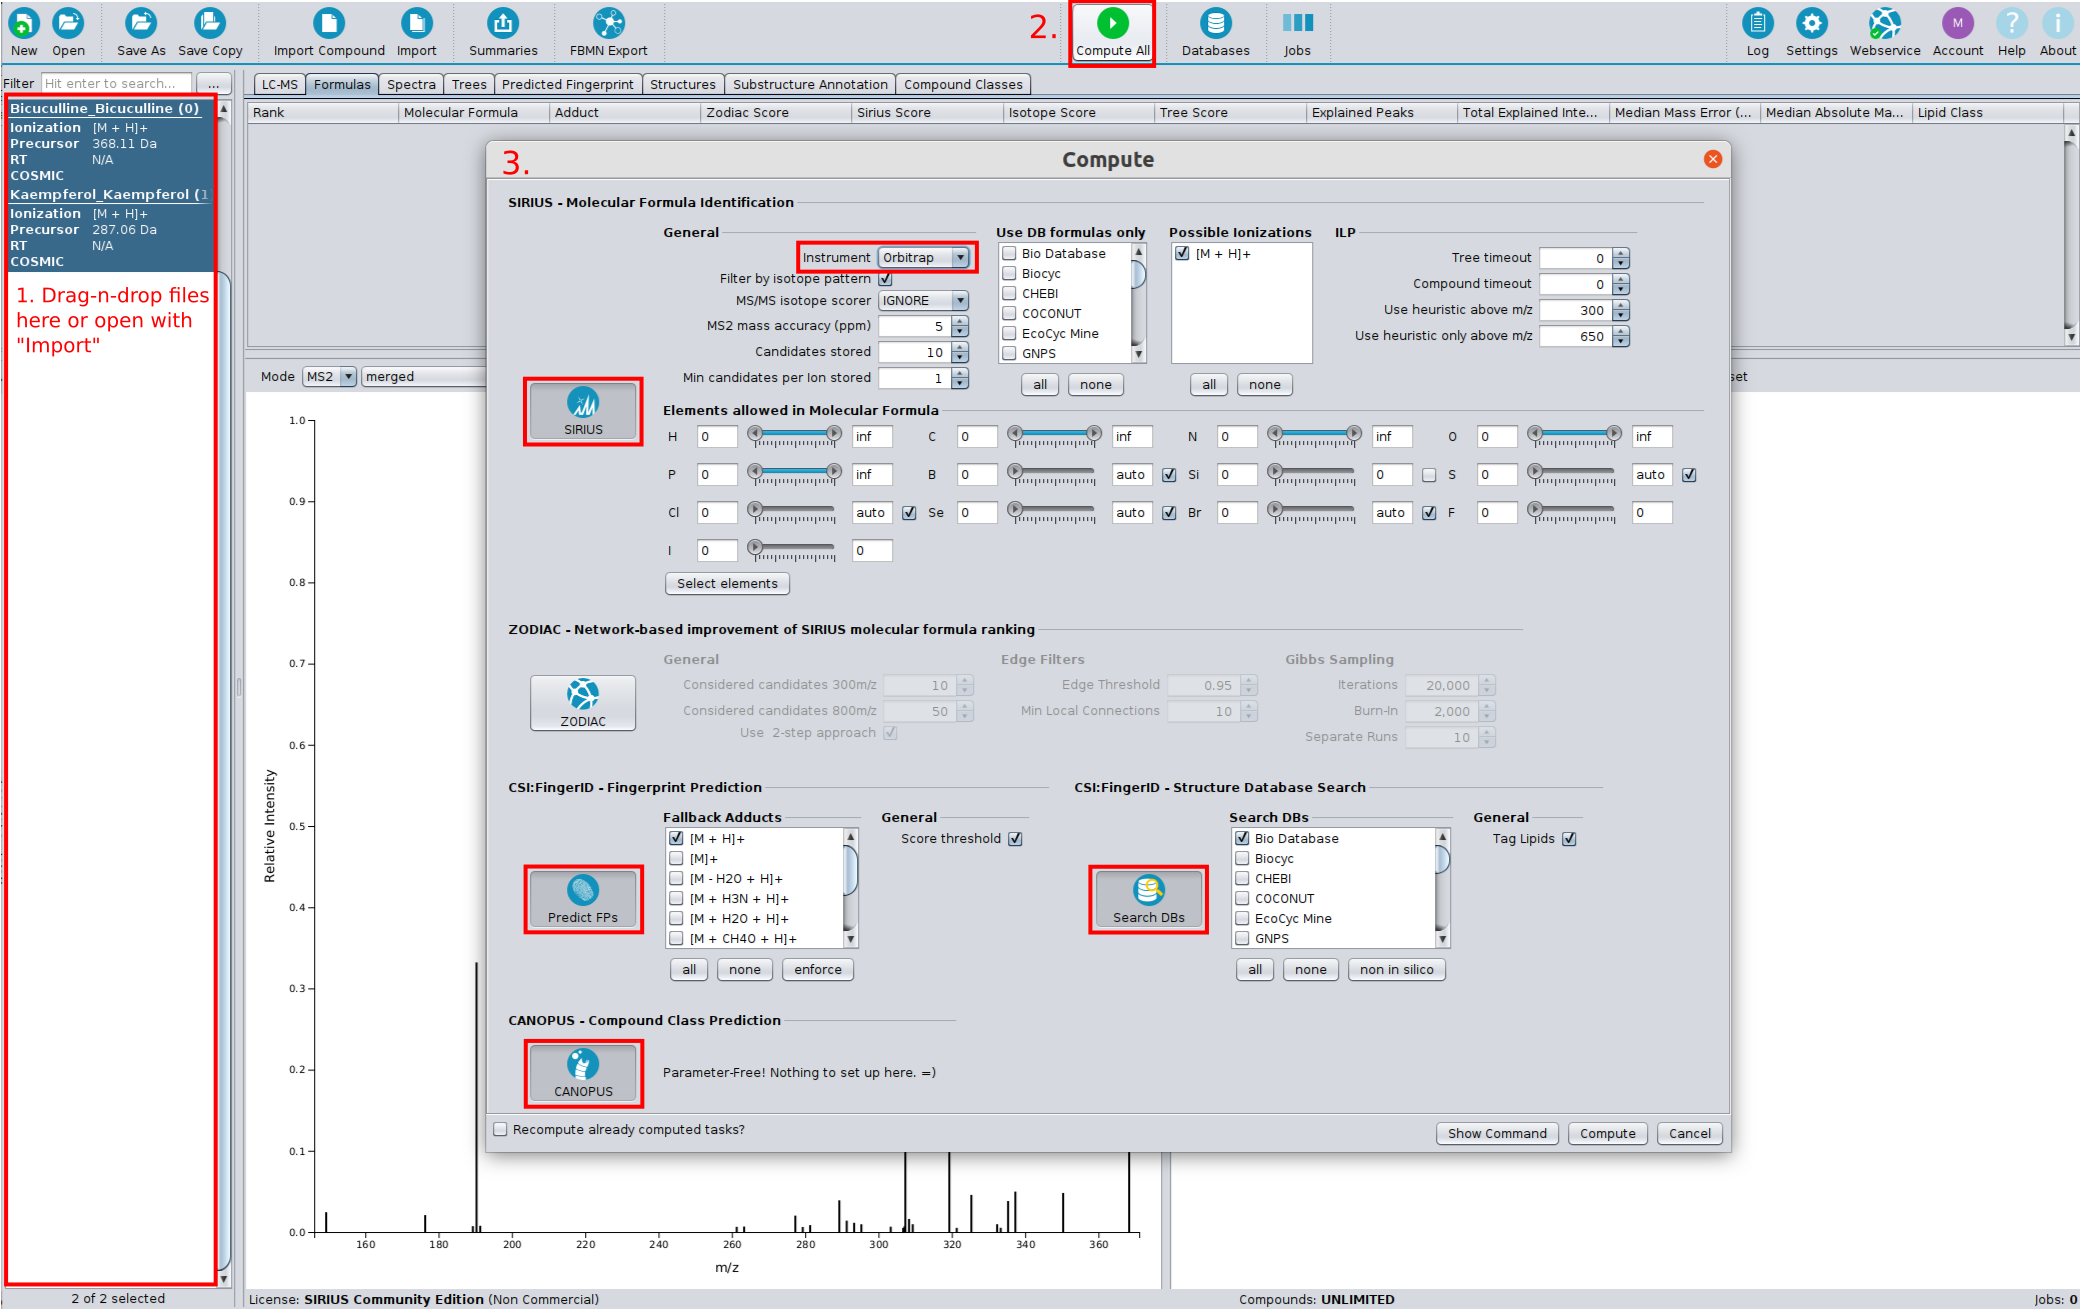Adjust Min candidates per Ion stored stepper

(x=960, y=378)
